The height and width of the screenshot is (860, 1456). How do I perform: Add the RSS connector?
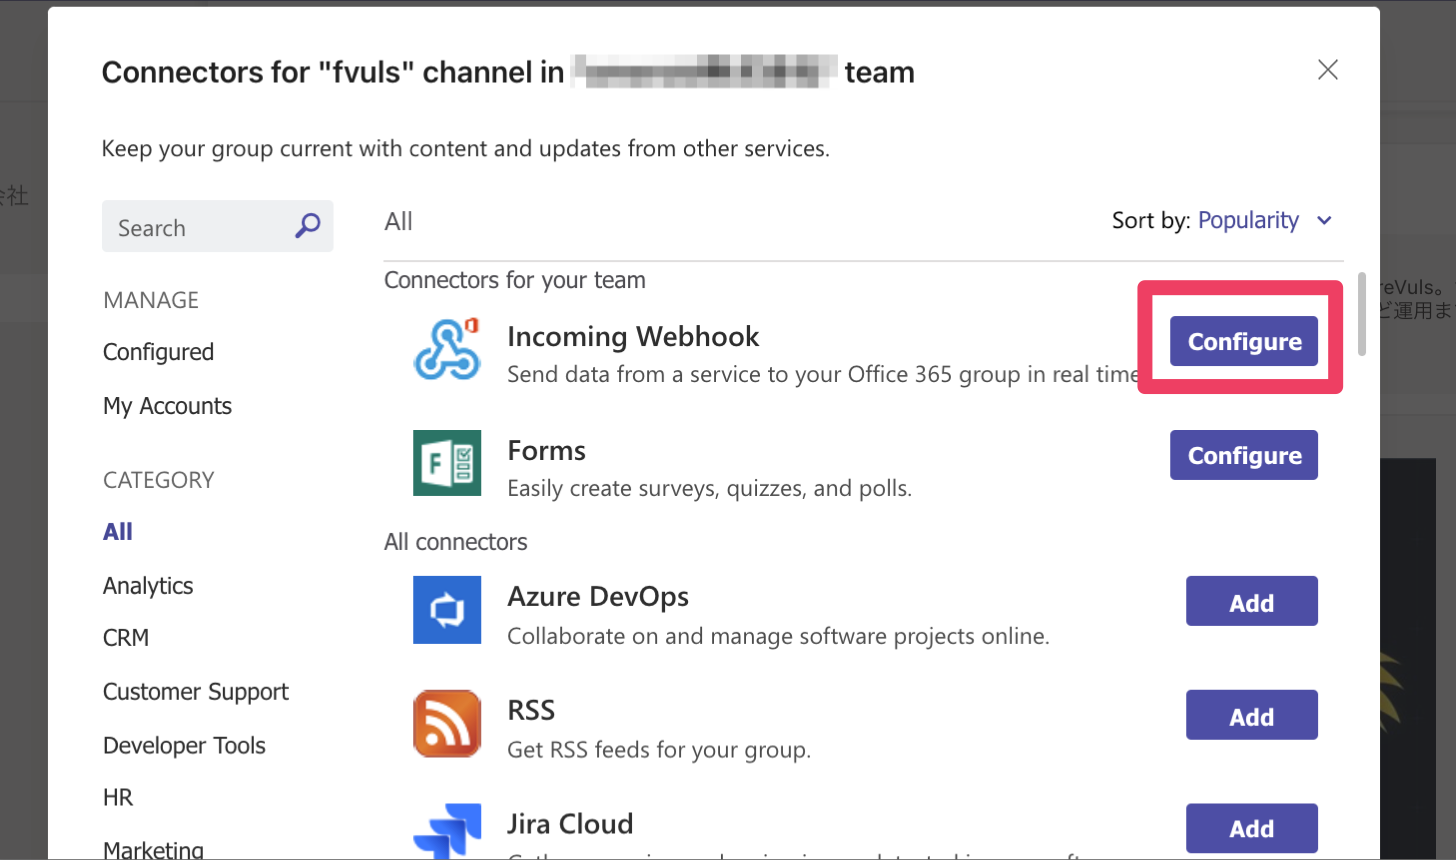(1252, 715)
